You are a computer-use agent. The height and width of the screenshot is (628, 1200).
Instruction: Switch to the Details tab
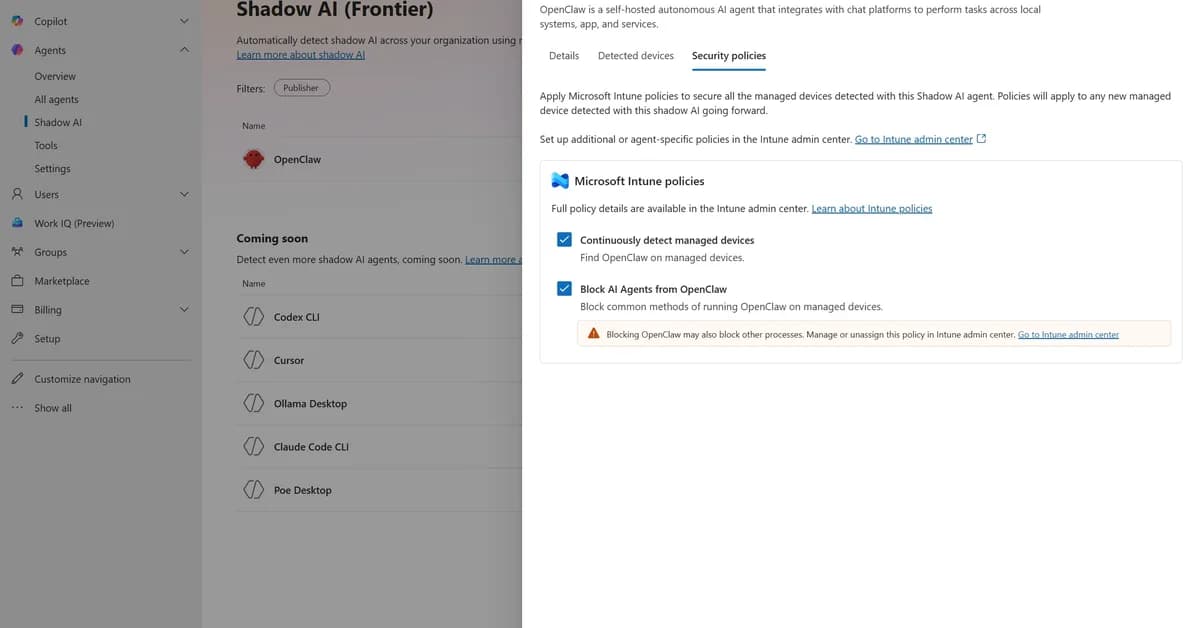564,56
